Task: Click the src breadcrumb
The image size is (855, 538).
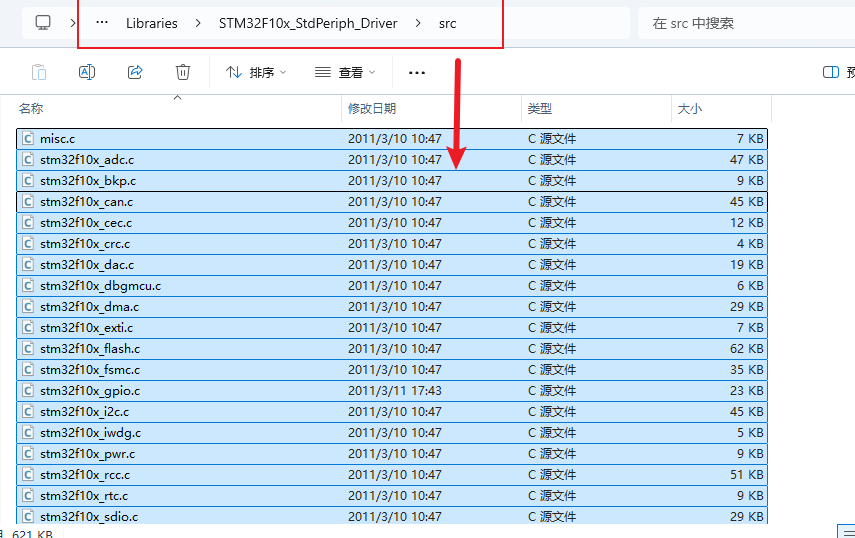Action: pos(448,23)
